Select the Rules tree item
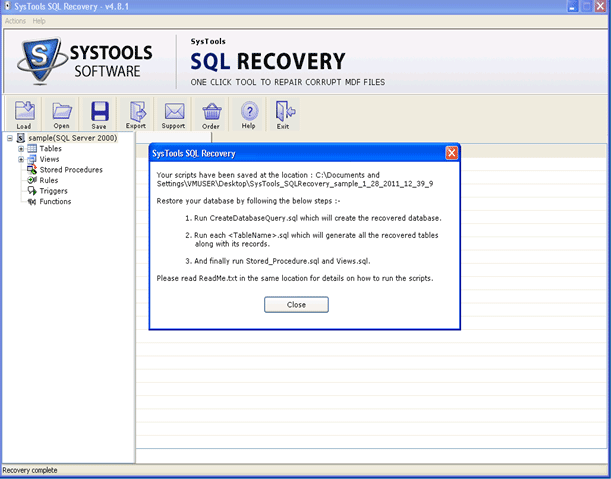 click(x=48, y=181)
